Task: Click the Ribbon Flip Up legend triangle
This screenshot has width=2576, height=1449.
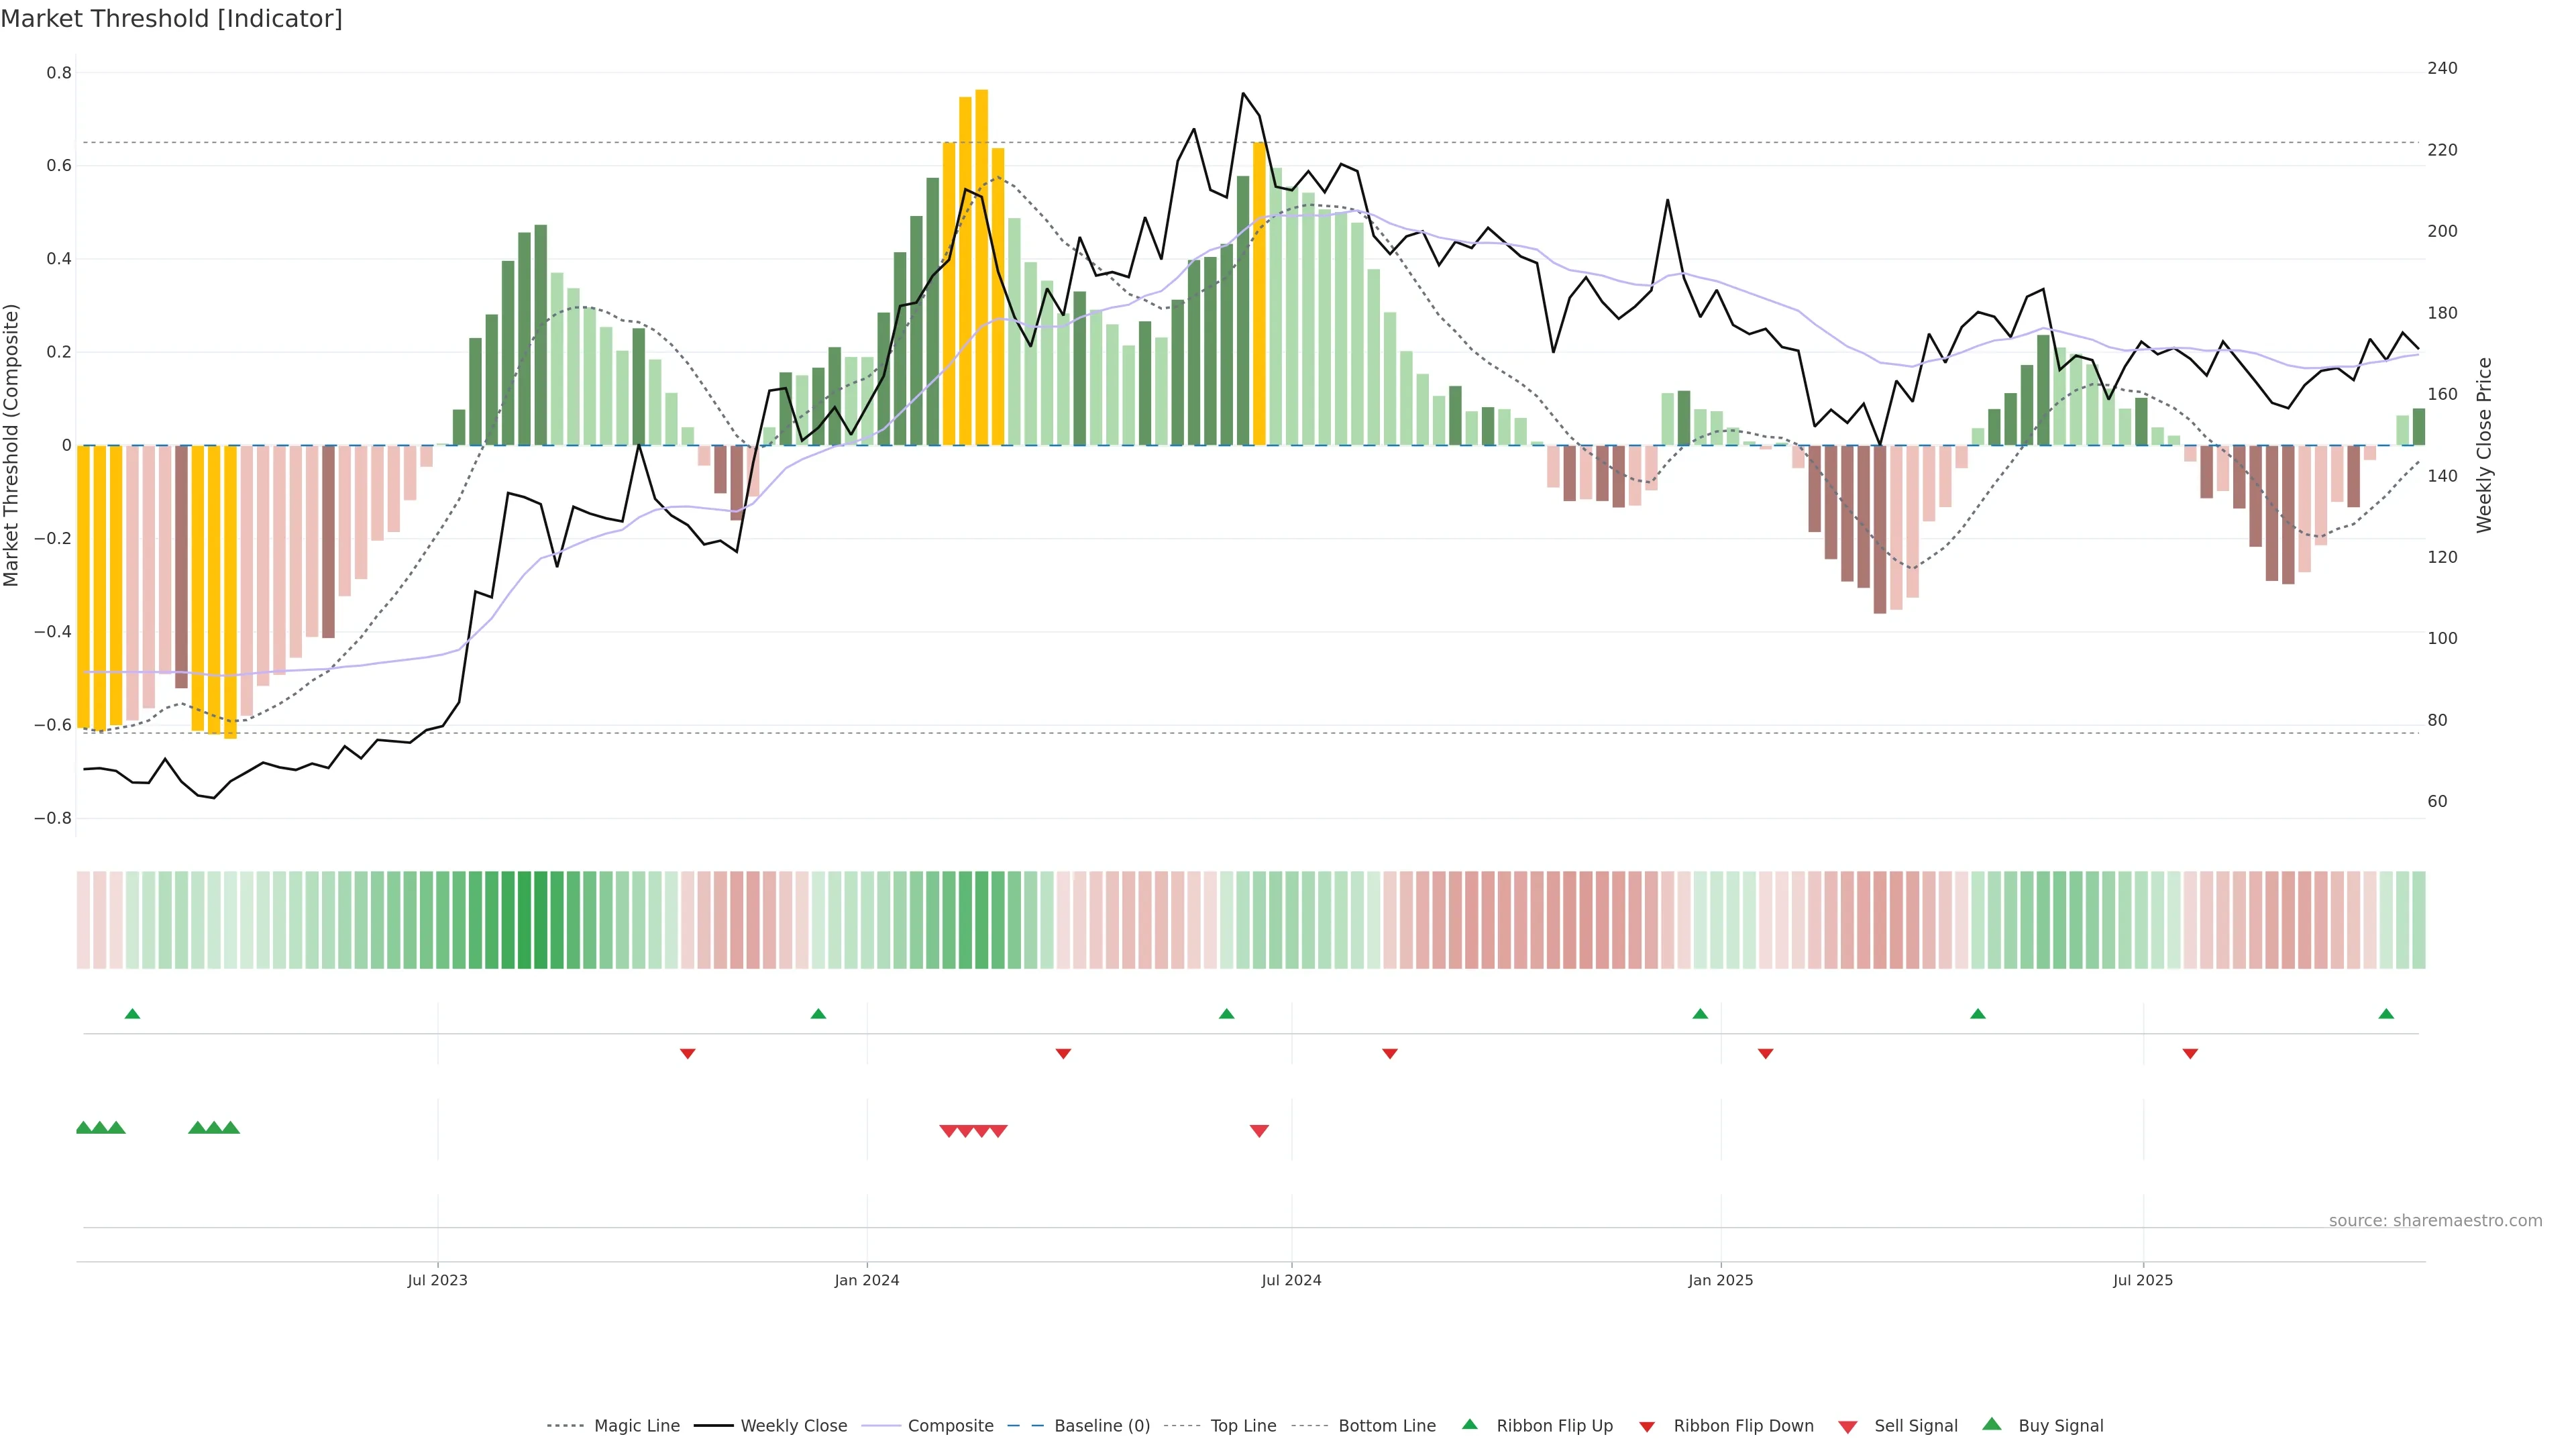Action: (1469, 1424)
